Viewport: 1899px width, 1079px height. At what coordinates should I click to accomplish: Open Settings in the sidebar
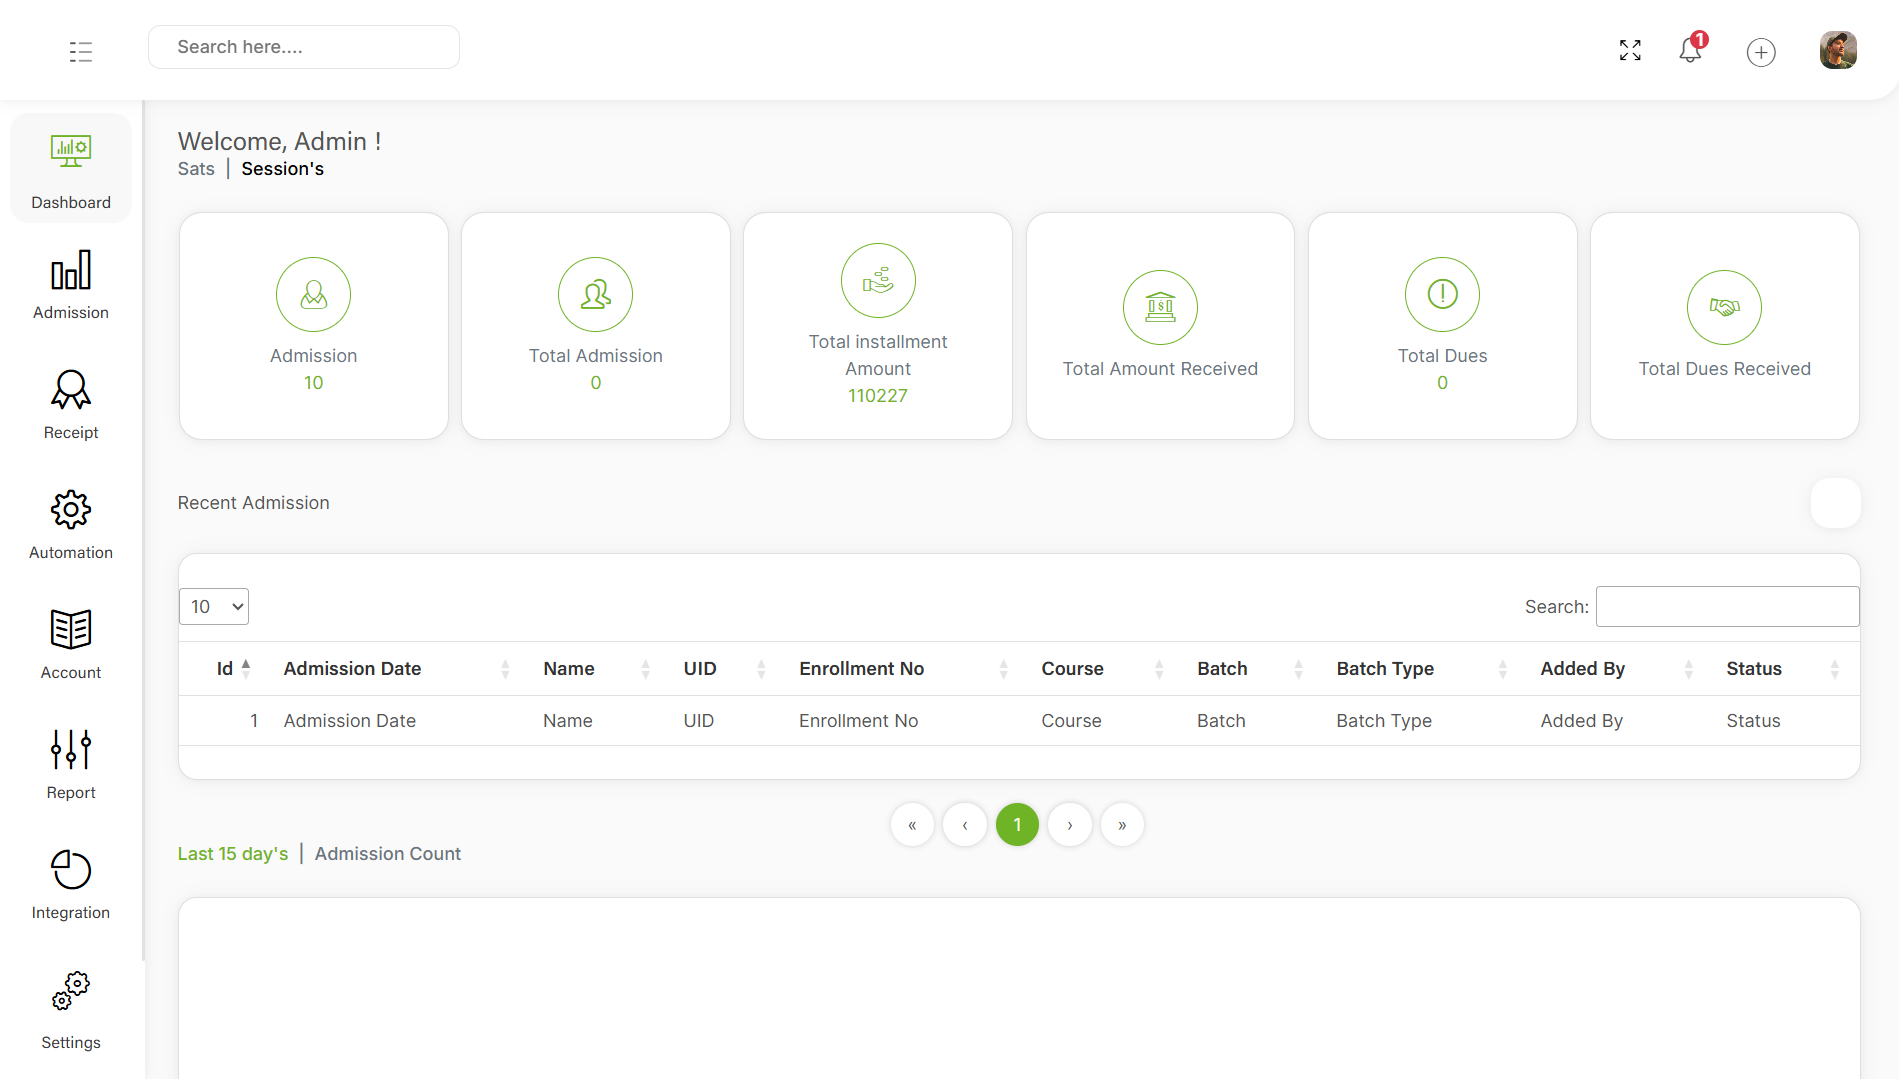click(x=71, y=1010)
